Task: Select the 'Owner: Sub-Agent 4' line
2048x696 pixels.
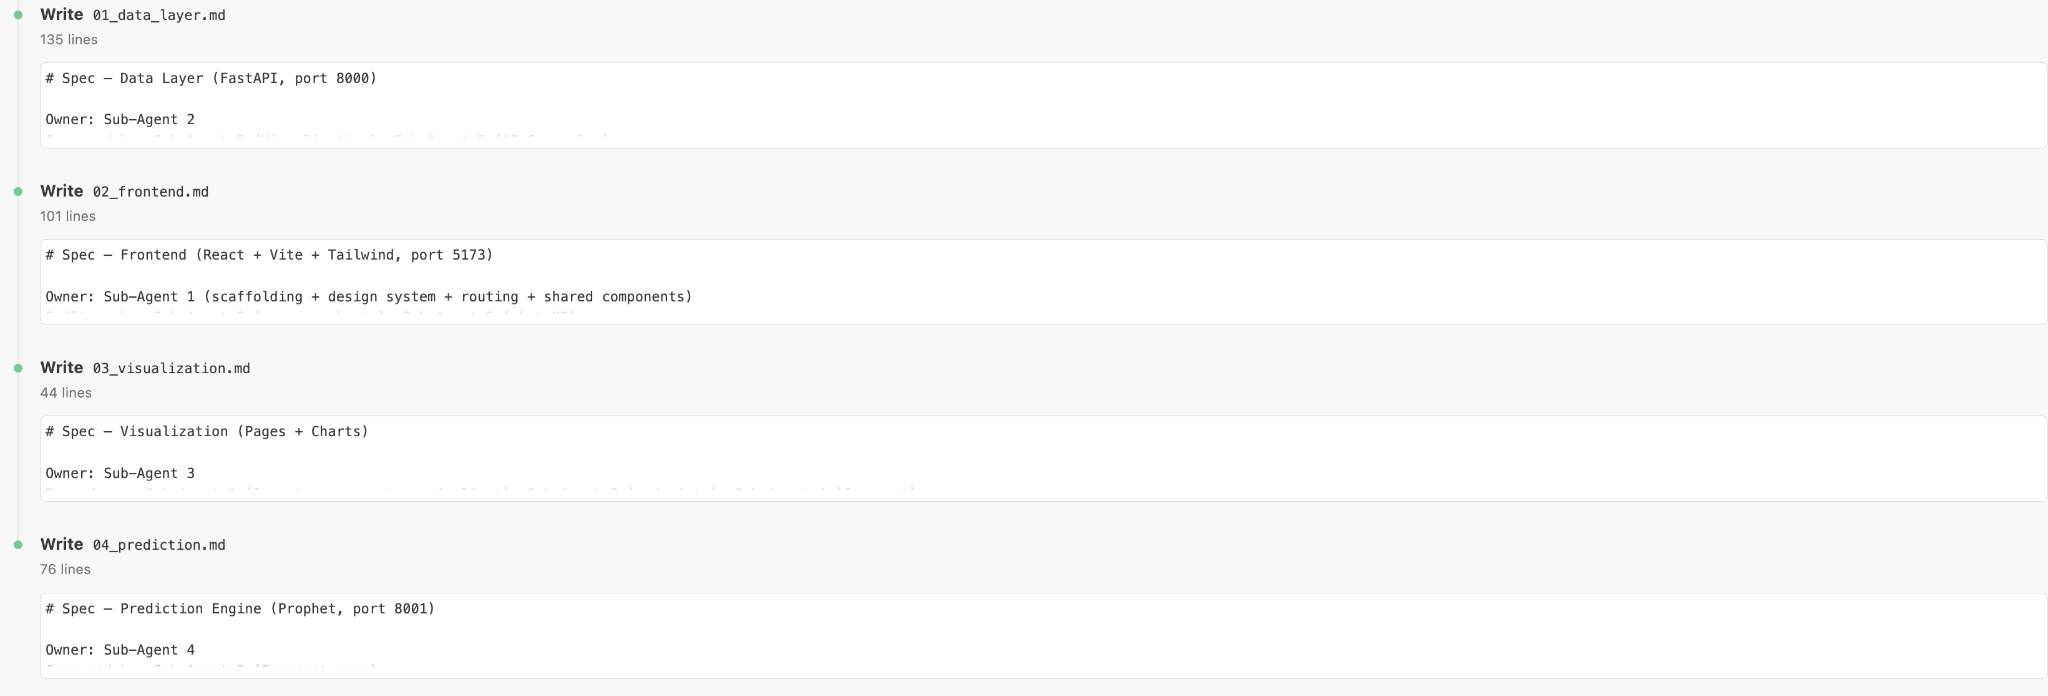Action: click(x=120, y=650)
